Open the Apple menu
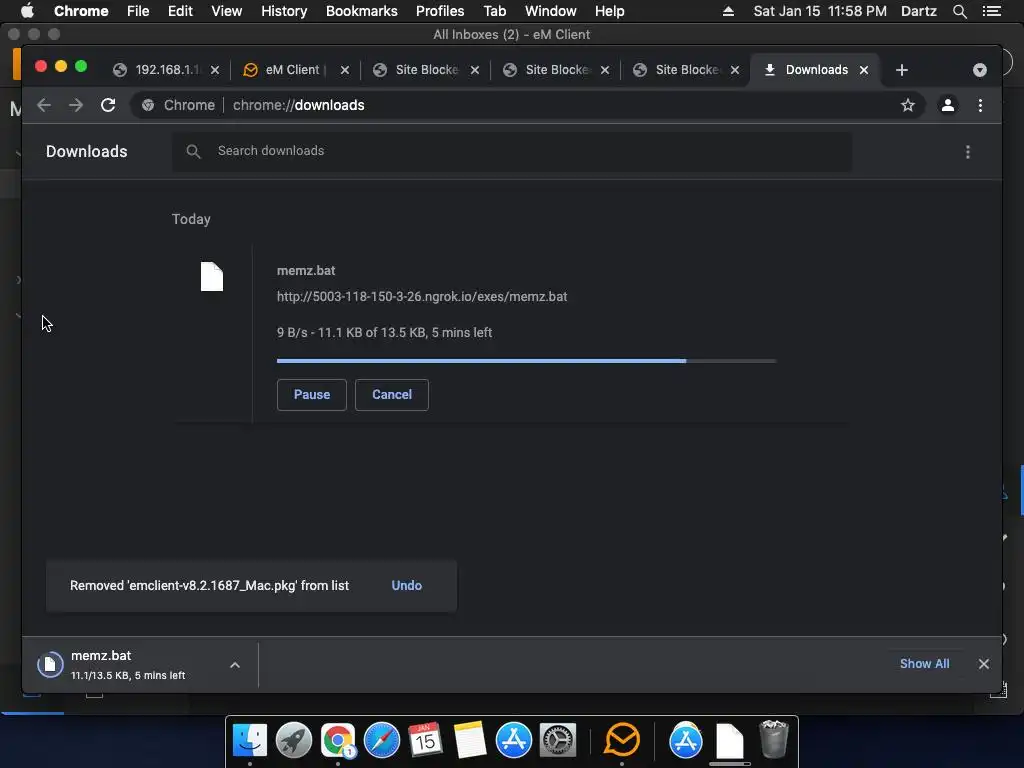Screen dimensions: 1024x768 27,11
